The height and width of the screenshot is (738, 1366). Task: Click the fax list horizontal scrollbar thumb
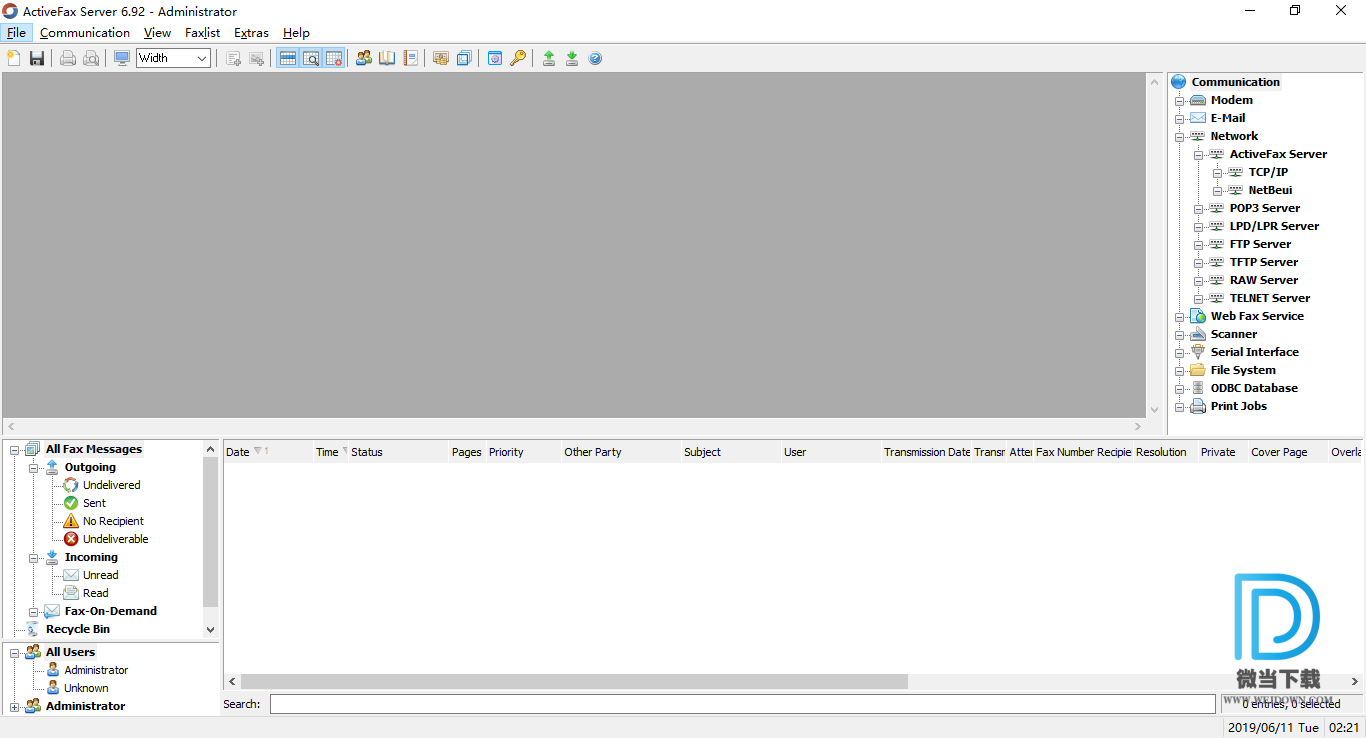[574, 681]
